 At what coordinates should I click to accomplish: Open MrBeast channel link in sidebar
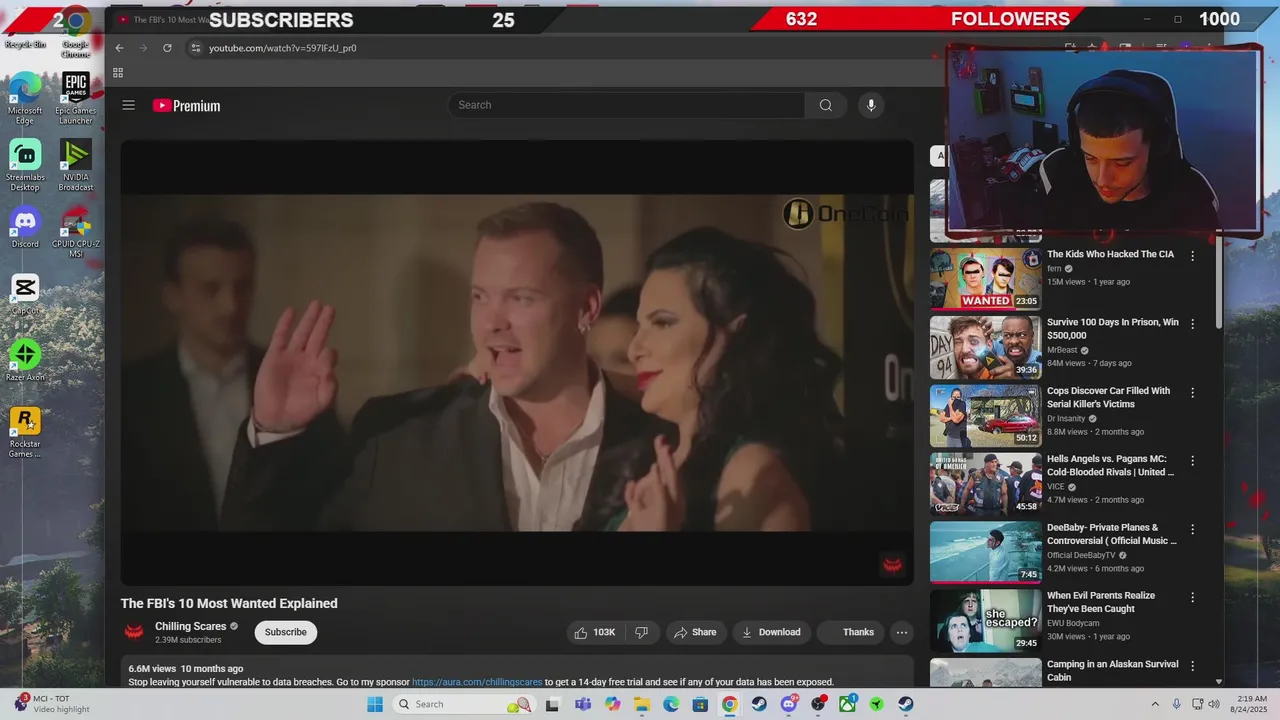[1062, 350]
